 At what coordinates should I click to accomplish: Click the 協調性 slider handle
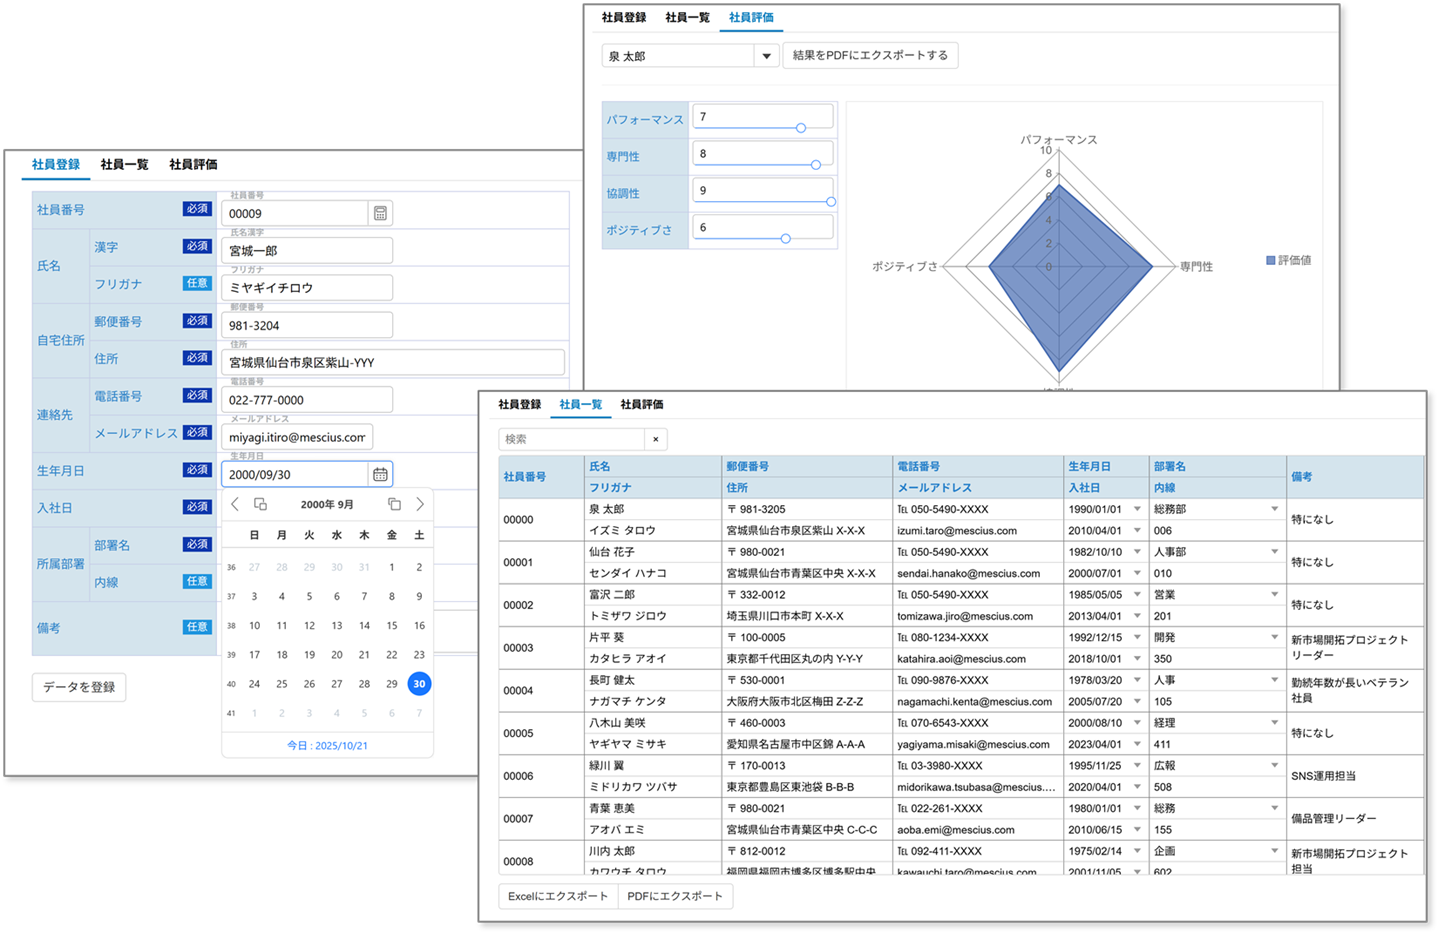[831, 201]
